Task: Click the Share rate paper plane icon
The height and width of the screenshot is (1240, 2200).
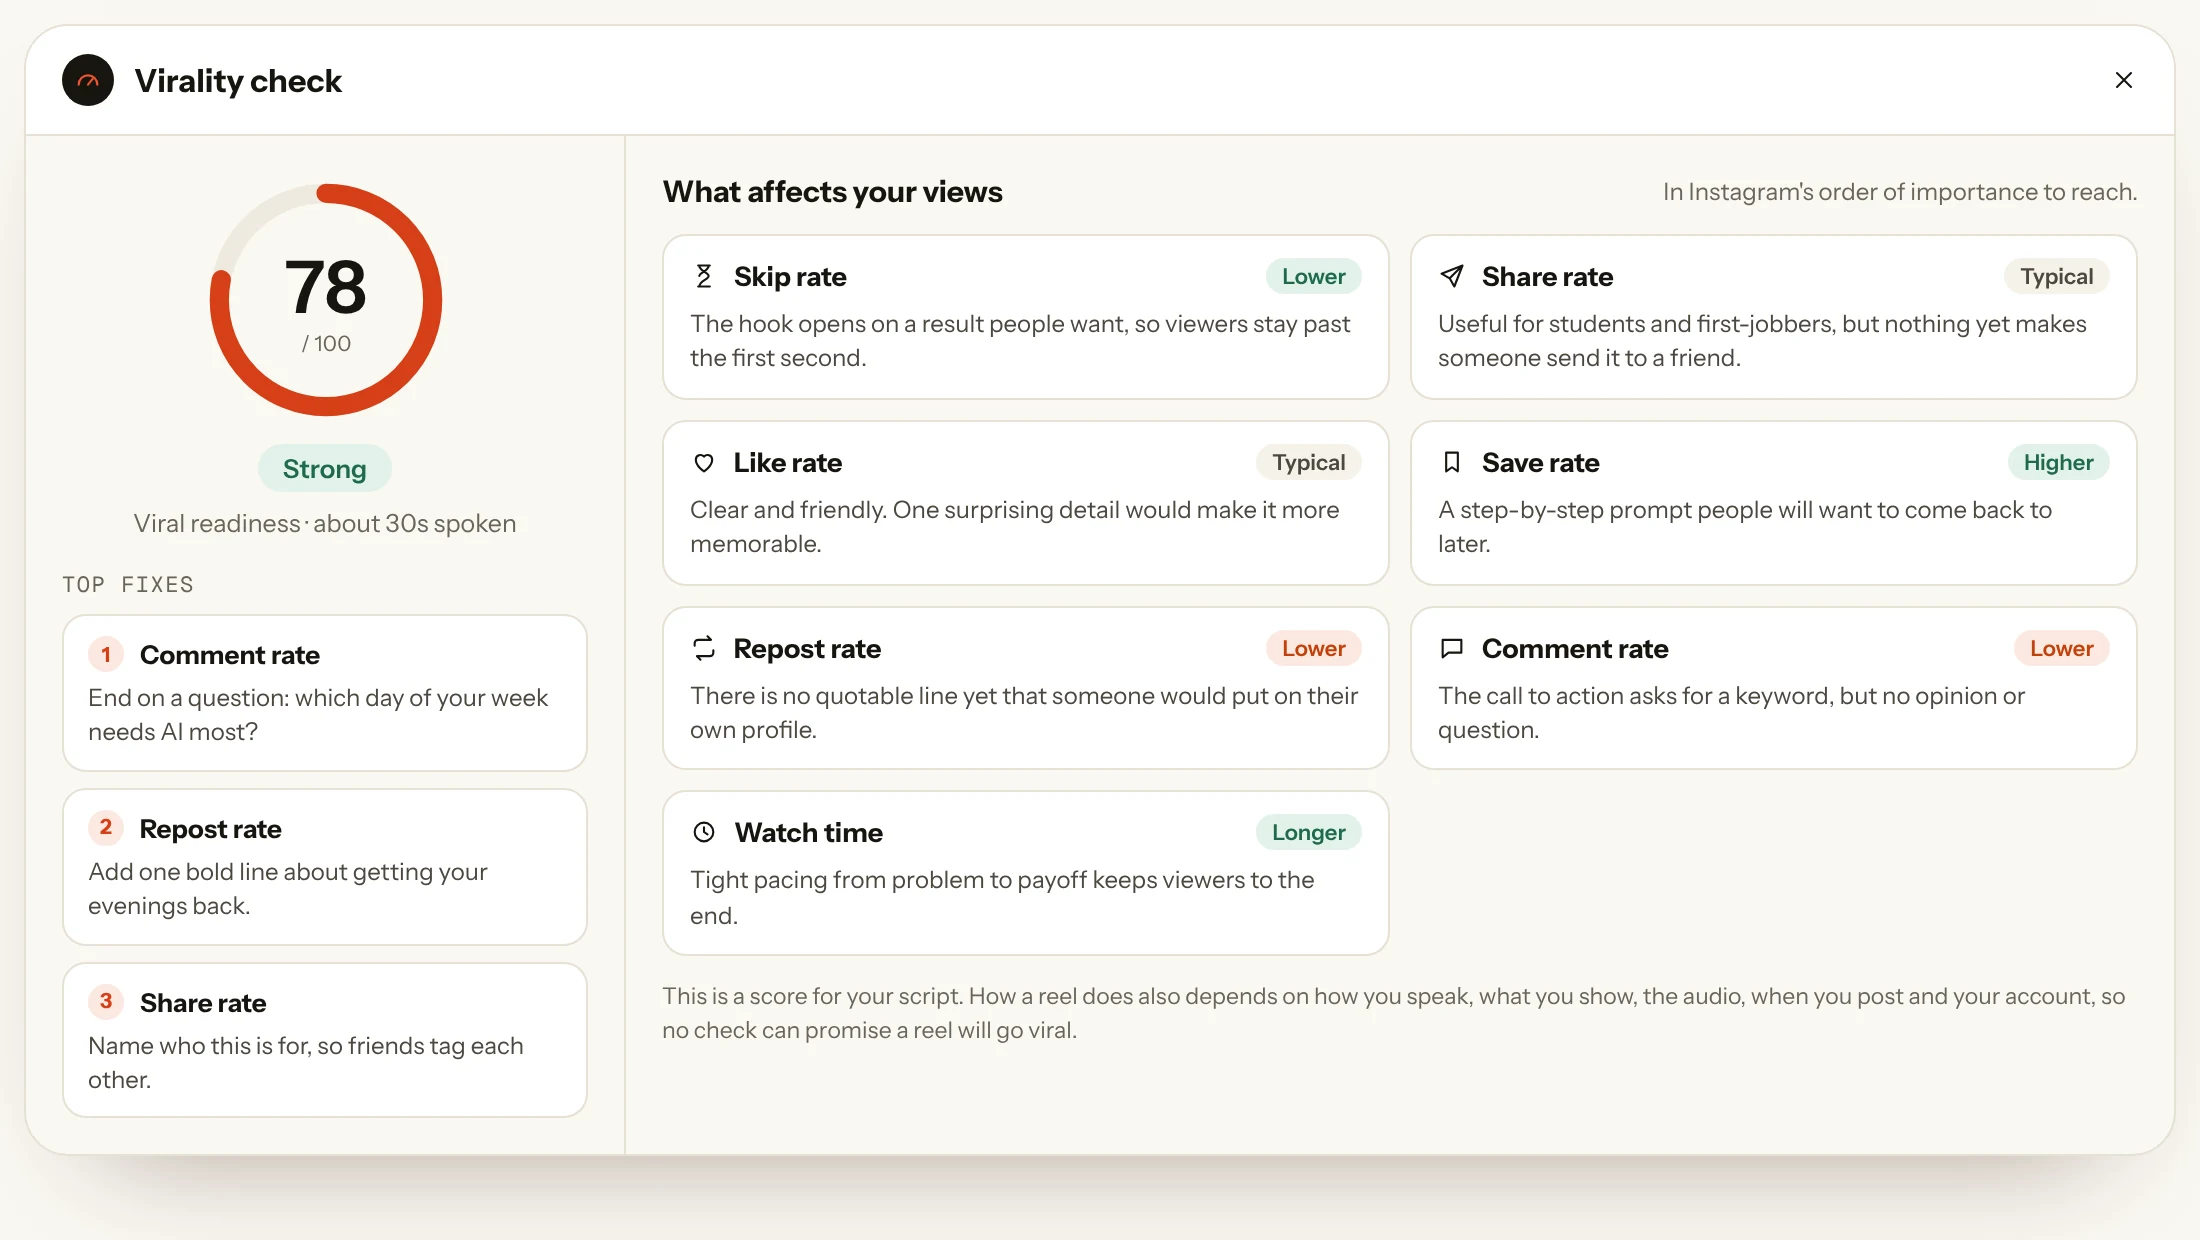Action: click(x=1452, y=276)
